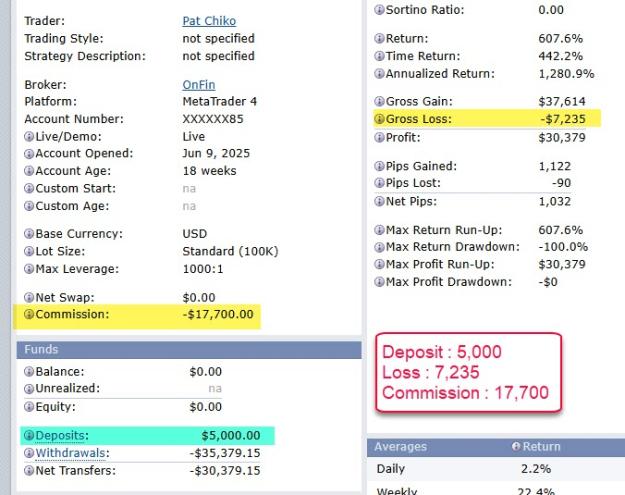Click info icon beside Account Age
The width and height of the screenshot is (625, 495).
click(x=29, y=171)
